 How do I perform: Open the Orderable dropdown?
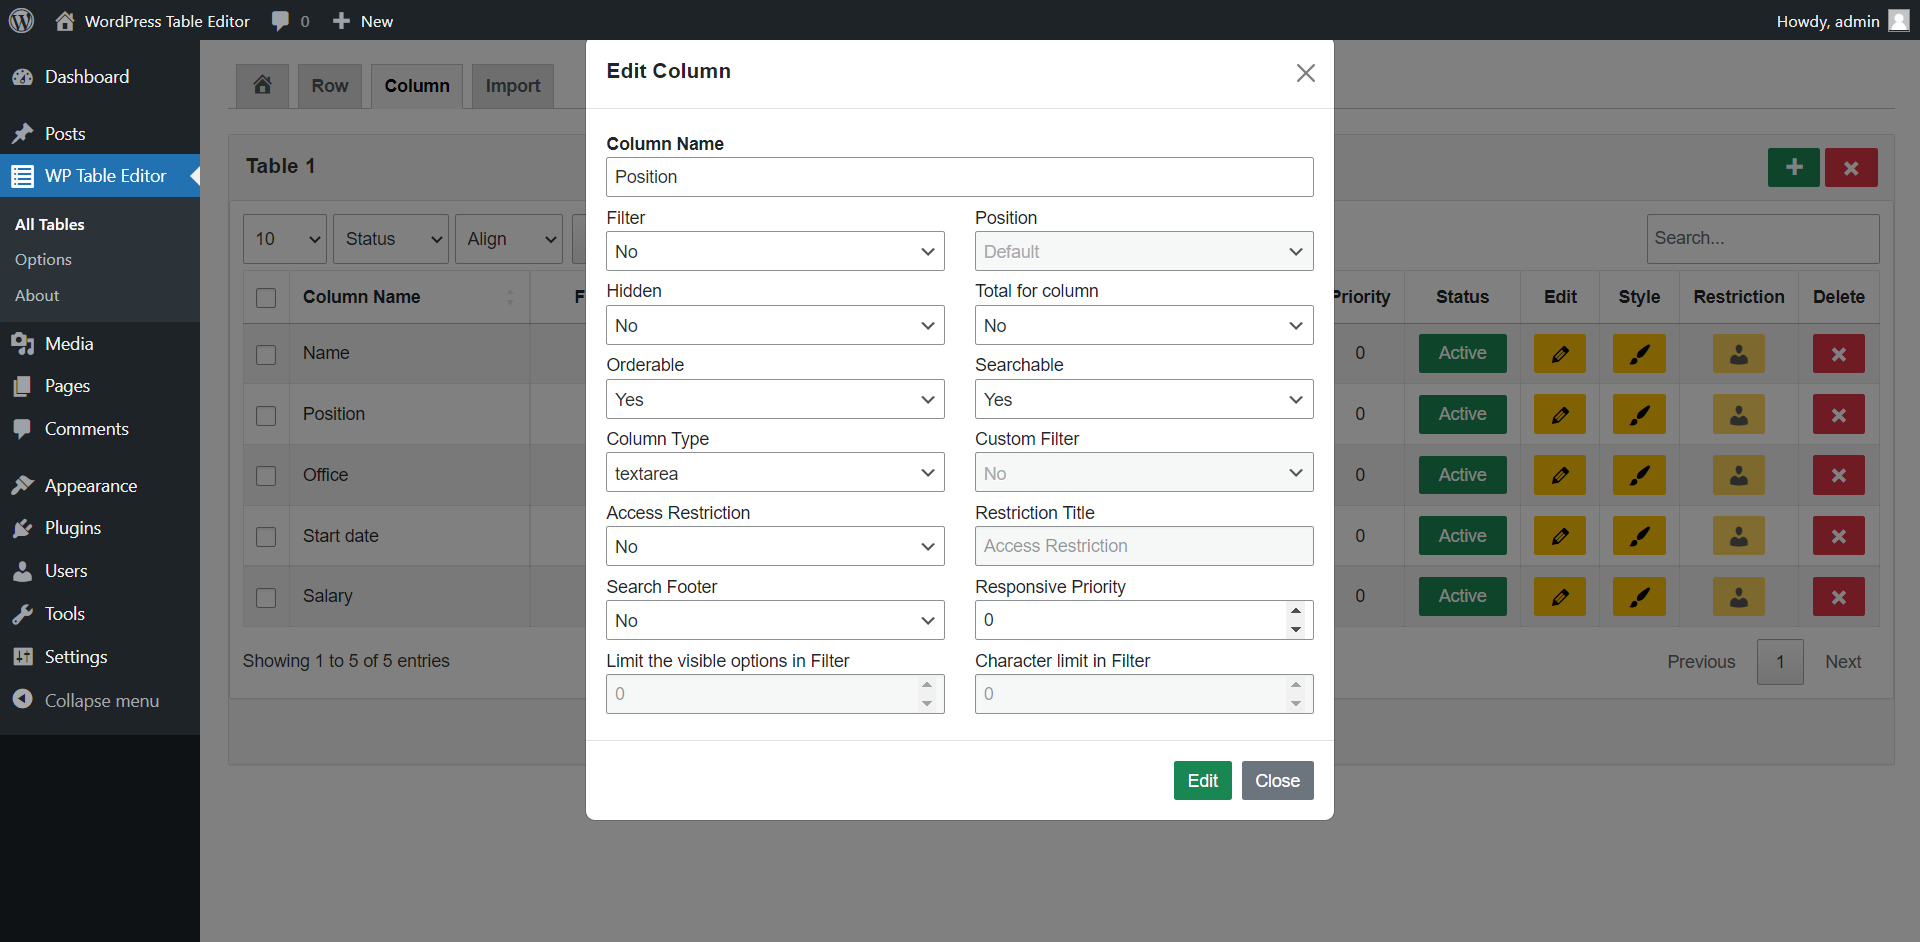pyautogui.click(x=775, y=399)
